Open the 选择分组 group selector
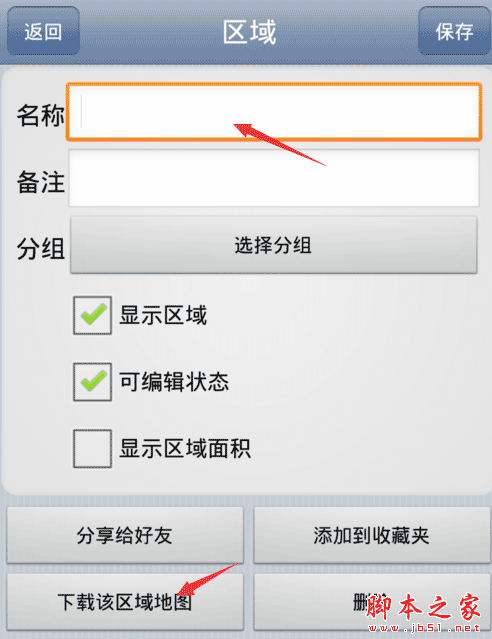The image size is (492, 639). coord(274,245)
